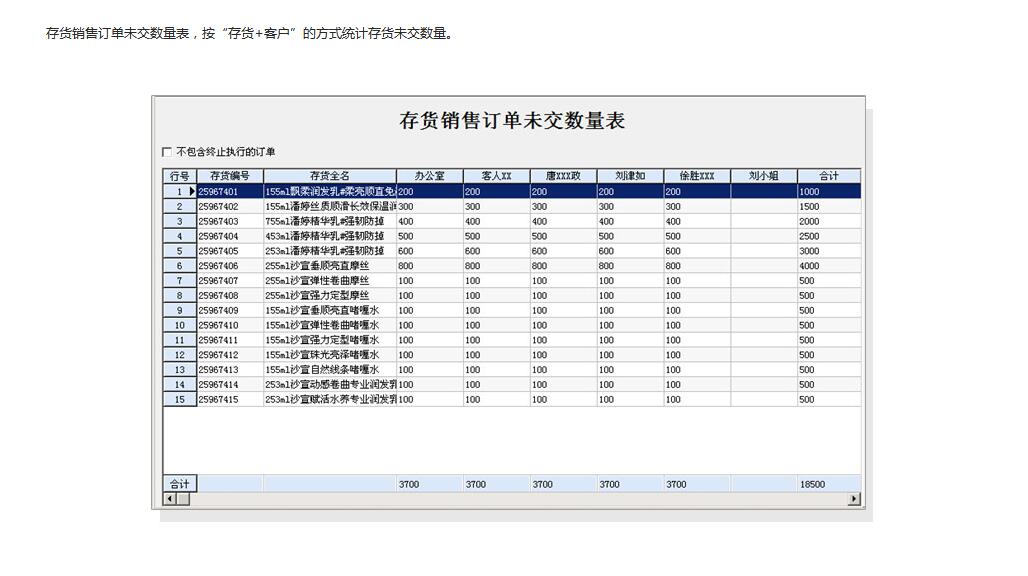Click the 255ml沙宣弹性卷曲摩丝 name cell

pyautogui.click(x=330, y=280)
